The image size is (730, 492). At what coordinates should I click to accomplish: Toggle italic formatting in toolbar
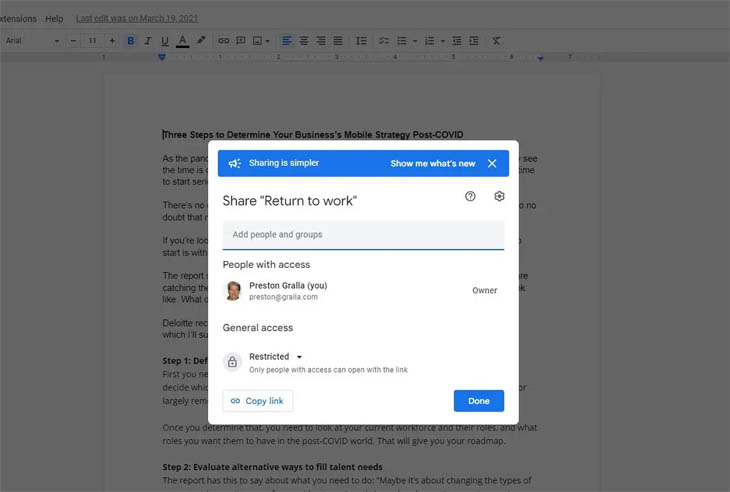(148, 41)
